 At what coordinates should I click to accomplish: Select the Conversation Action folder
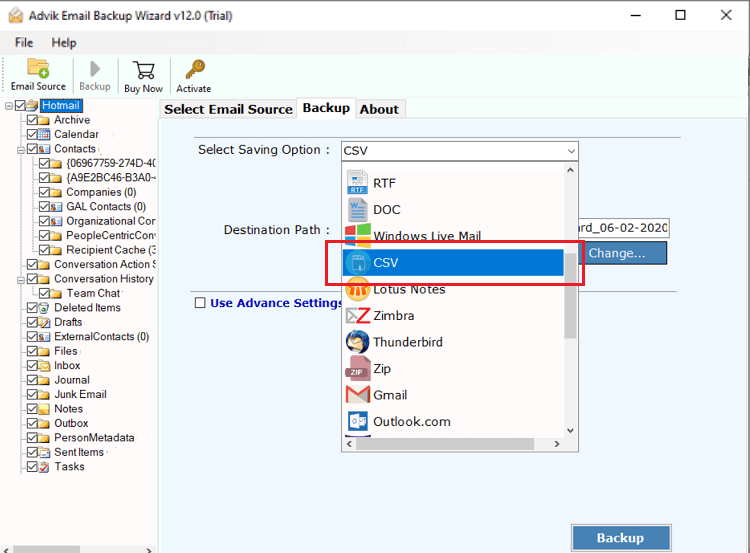[105, 264]
